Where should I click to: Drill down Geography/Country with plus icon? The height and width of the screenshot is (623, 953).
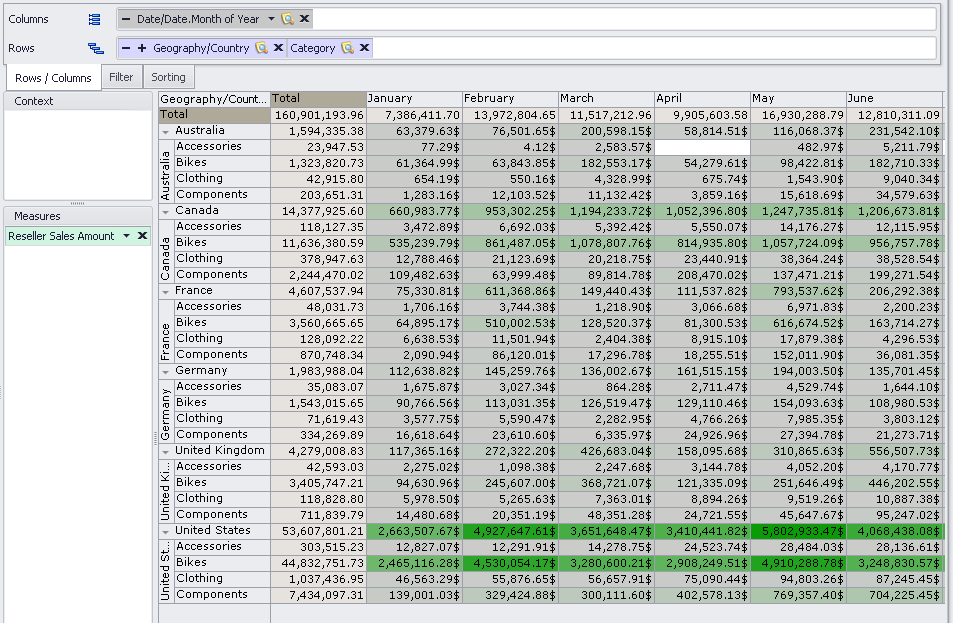(x=142, y=47)
